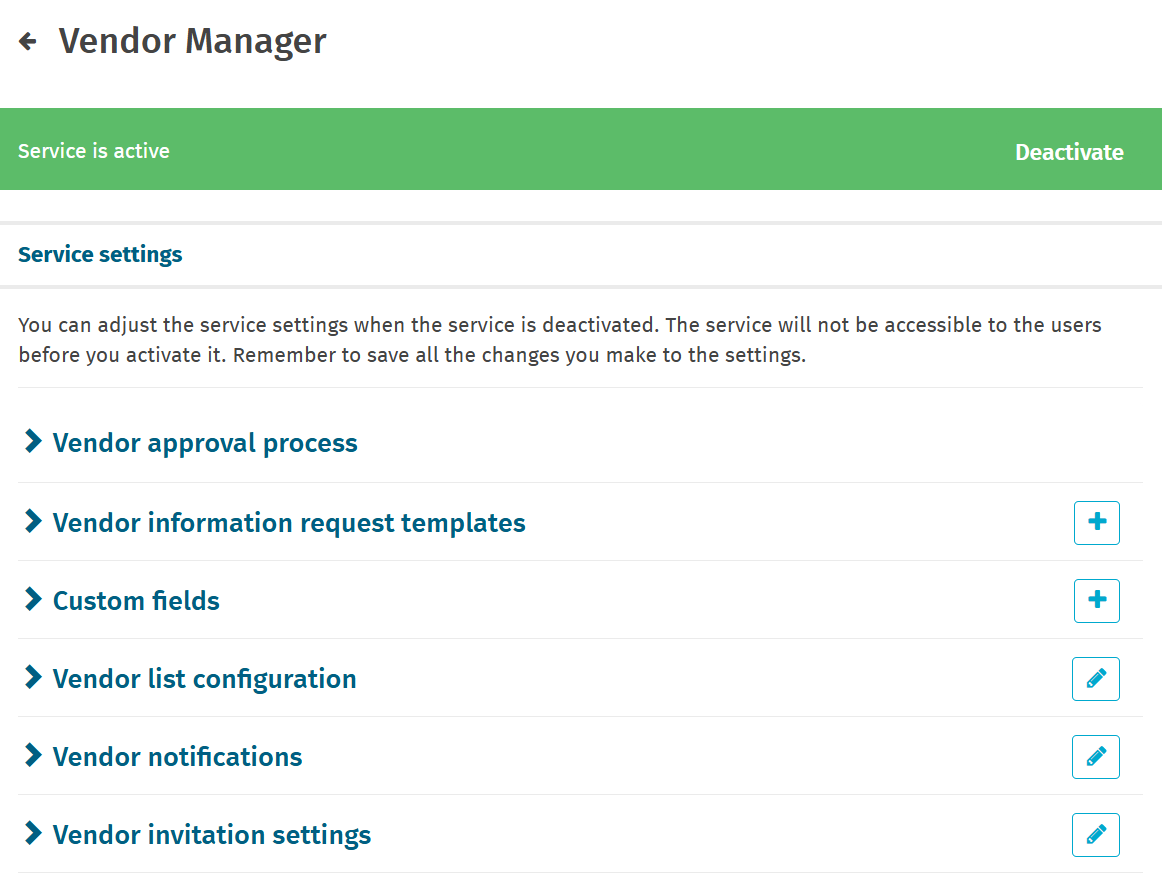The image size is (1162, 874).
Task: Expand the Vendor invitation settings chevron
Action: click(x=33, y=834)
